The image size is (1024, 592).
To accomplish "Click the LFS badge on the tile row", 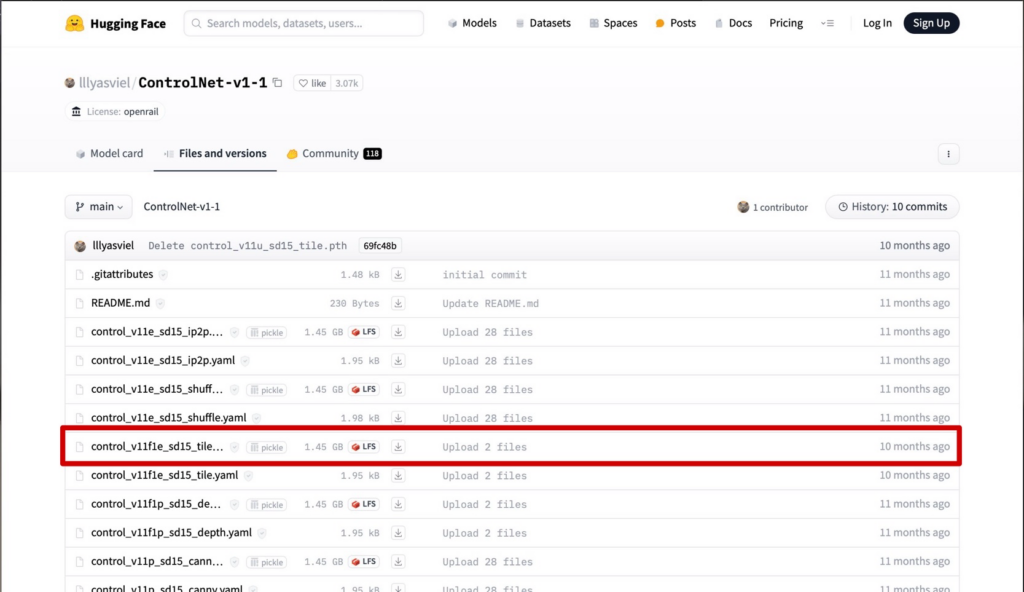I will (364, 447).
